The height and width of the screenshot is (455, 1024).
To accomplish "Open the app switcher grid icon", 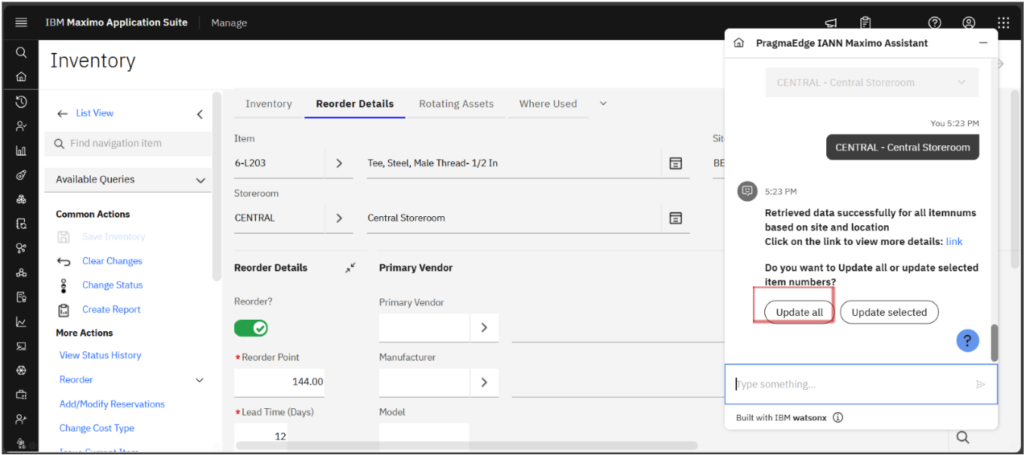I will point(1004,23).
